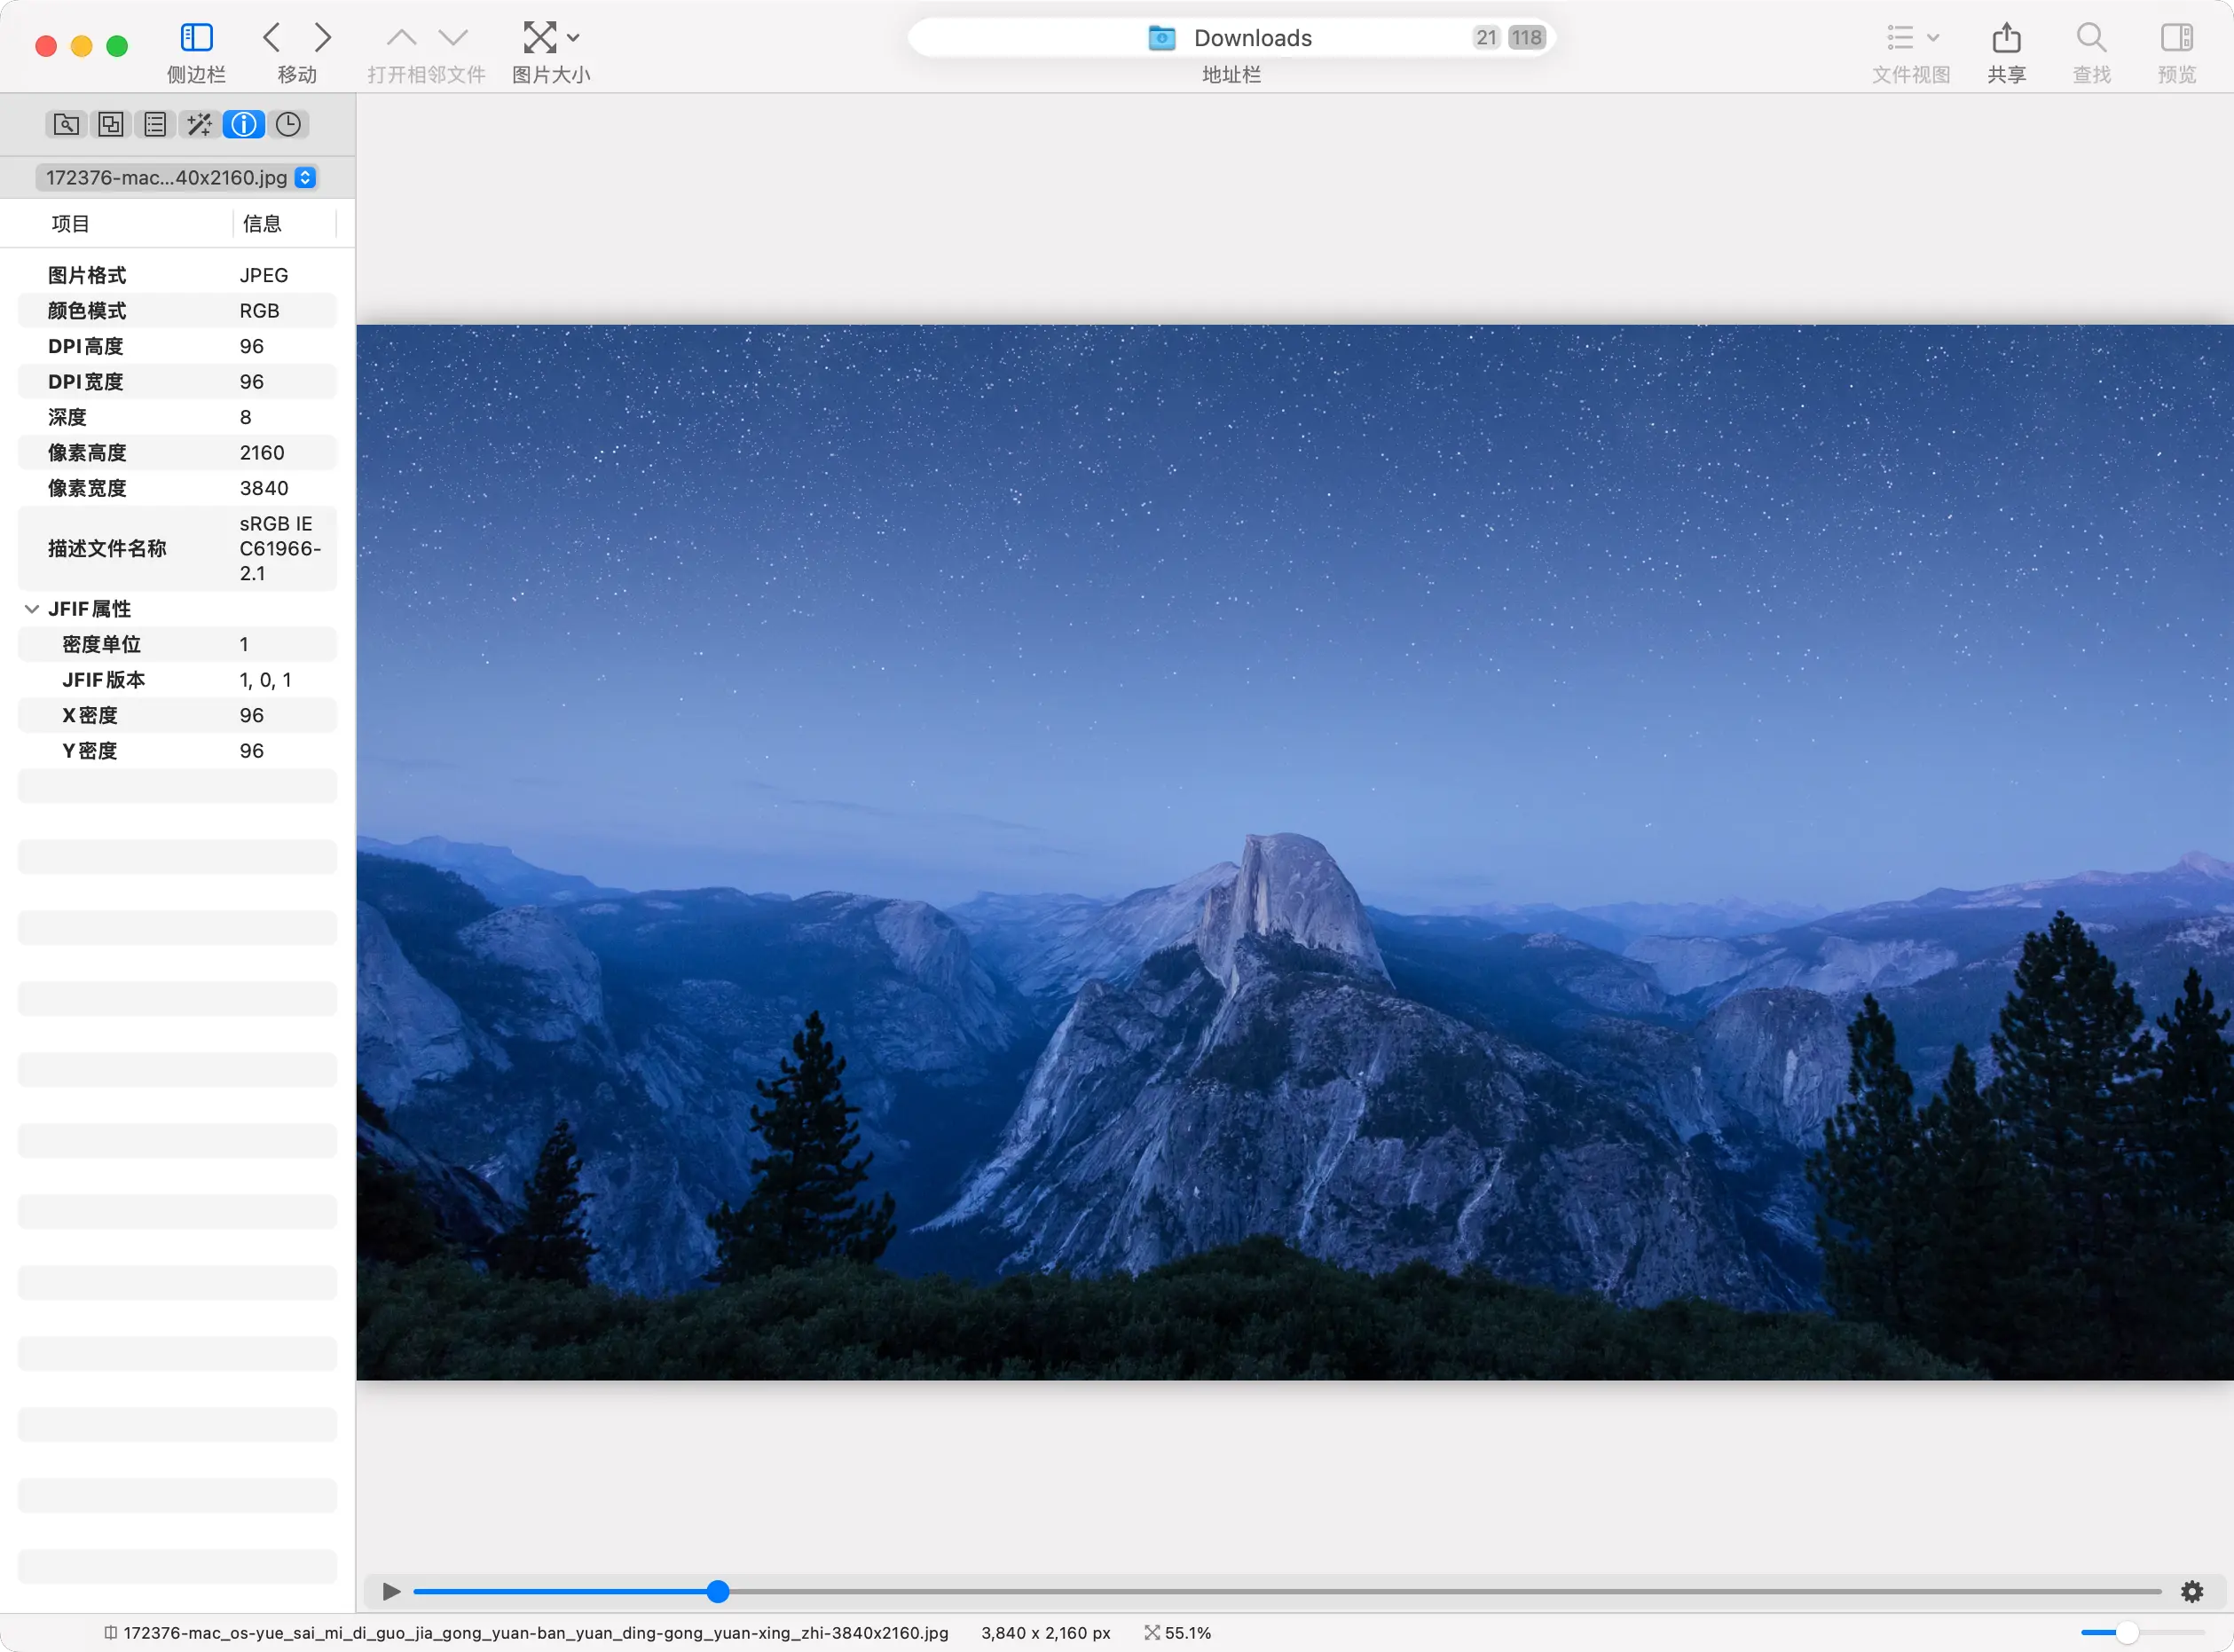
Task: Click the Share (共享) toolbar icon
Action: tap(2005, 39)
